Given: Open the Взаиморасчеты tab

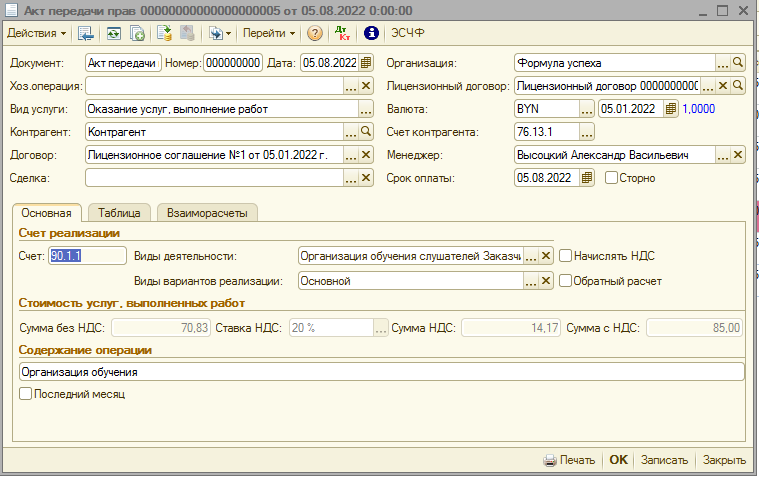Looking at the screenshot, I should (208, 212).
